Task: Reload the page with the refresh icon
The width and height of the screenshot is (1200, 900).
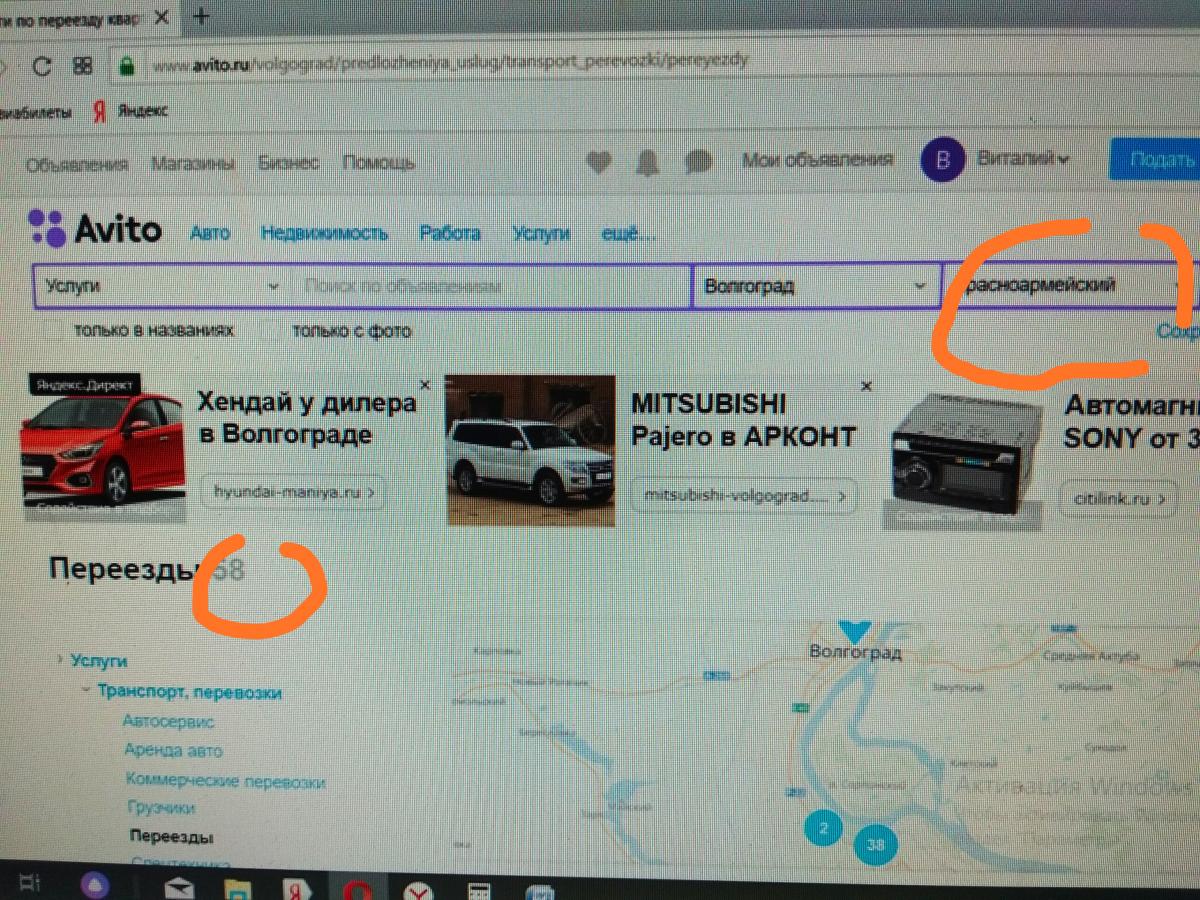Action: (42, 67)
